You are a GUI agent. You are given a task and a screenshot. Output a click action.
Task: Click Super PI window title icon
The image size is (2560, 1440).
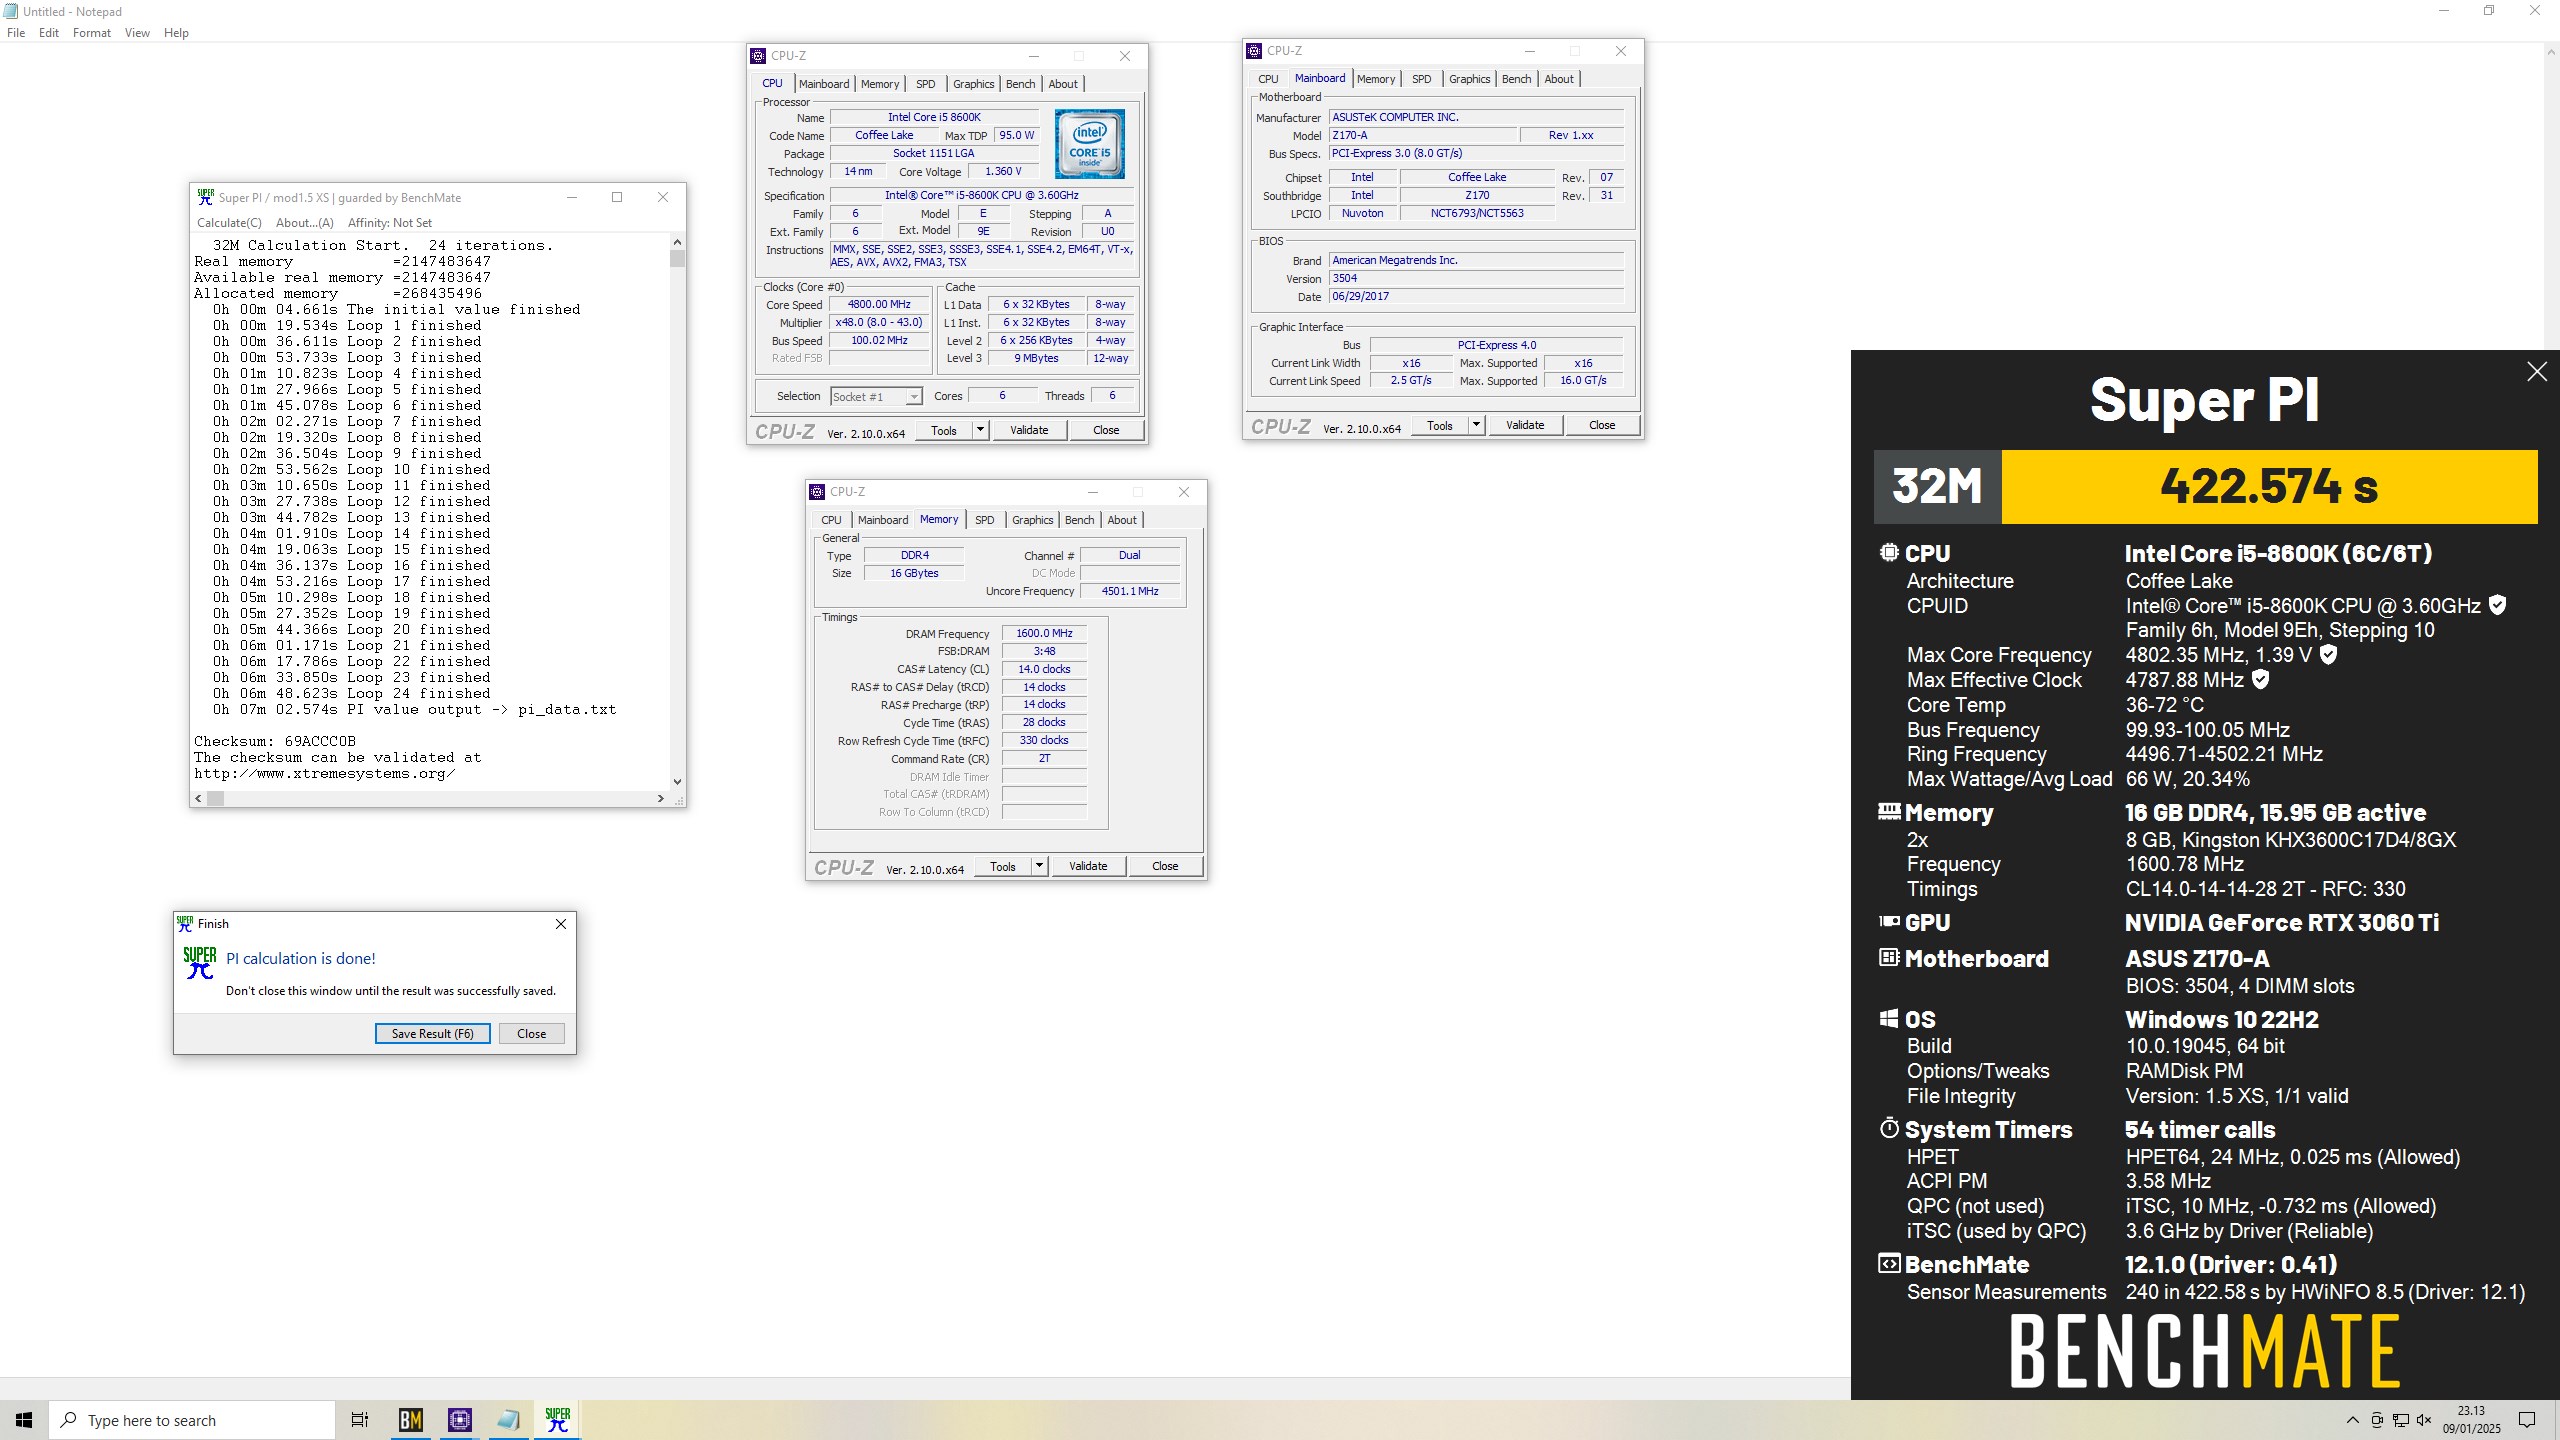pos(205,197)
